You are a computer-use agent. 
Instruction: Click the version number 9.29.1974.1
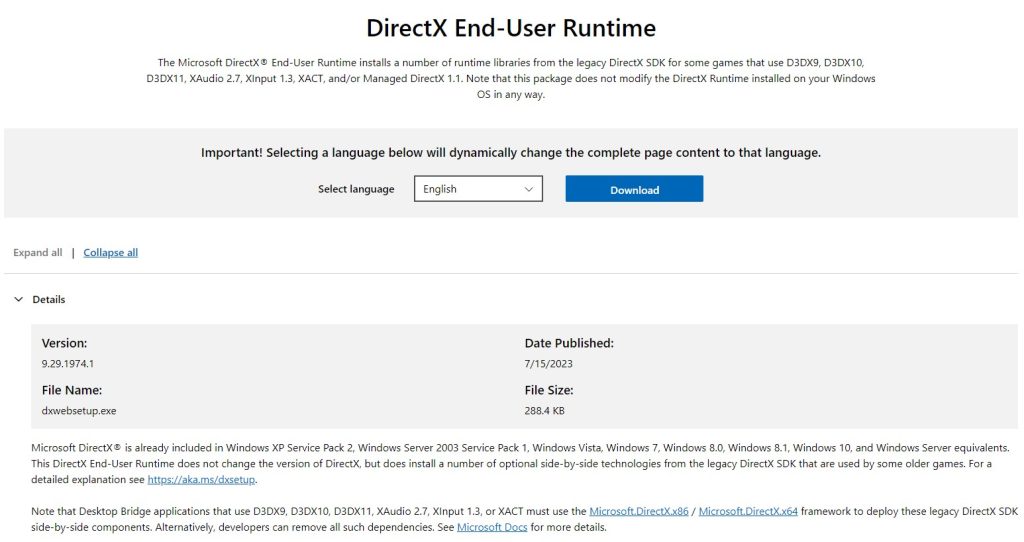[68, 364]
